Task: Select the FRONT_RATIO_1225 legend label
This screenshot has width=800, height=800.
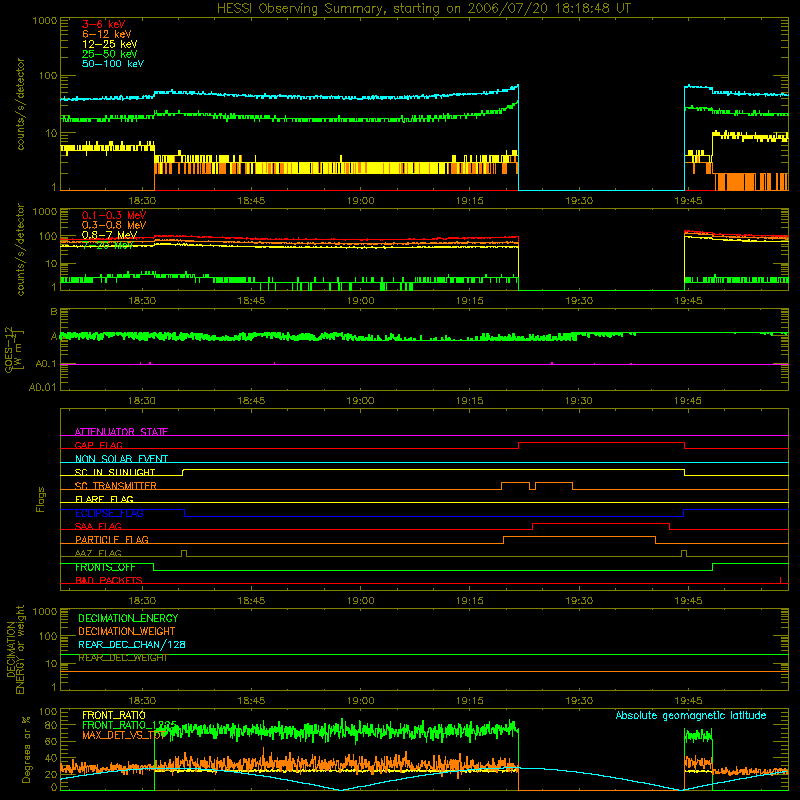Action: (130, 725)
